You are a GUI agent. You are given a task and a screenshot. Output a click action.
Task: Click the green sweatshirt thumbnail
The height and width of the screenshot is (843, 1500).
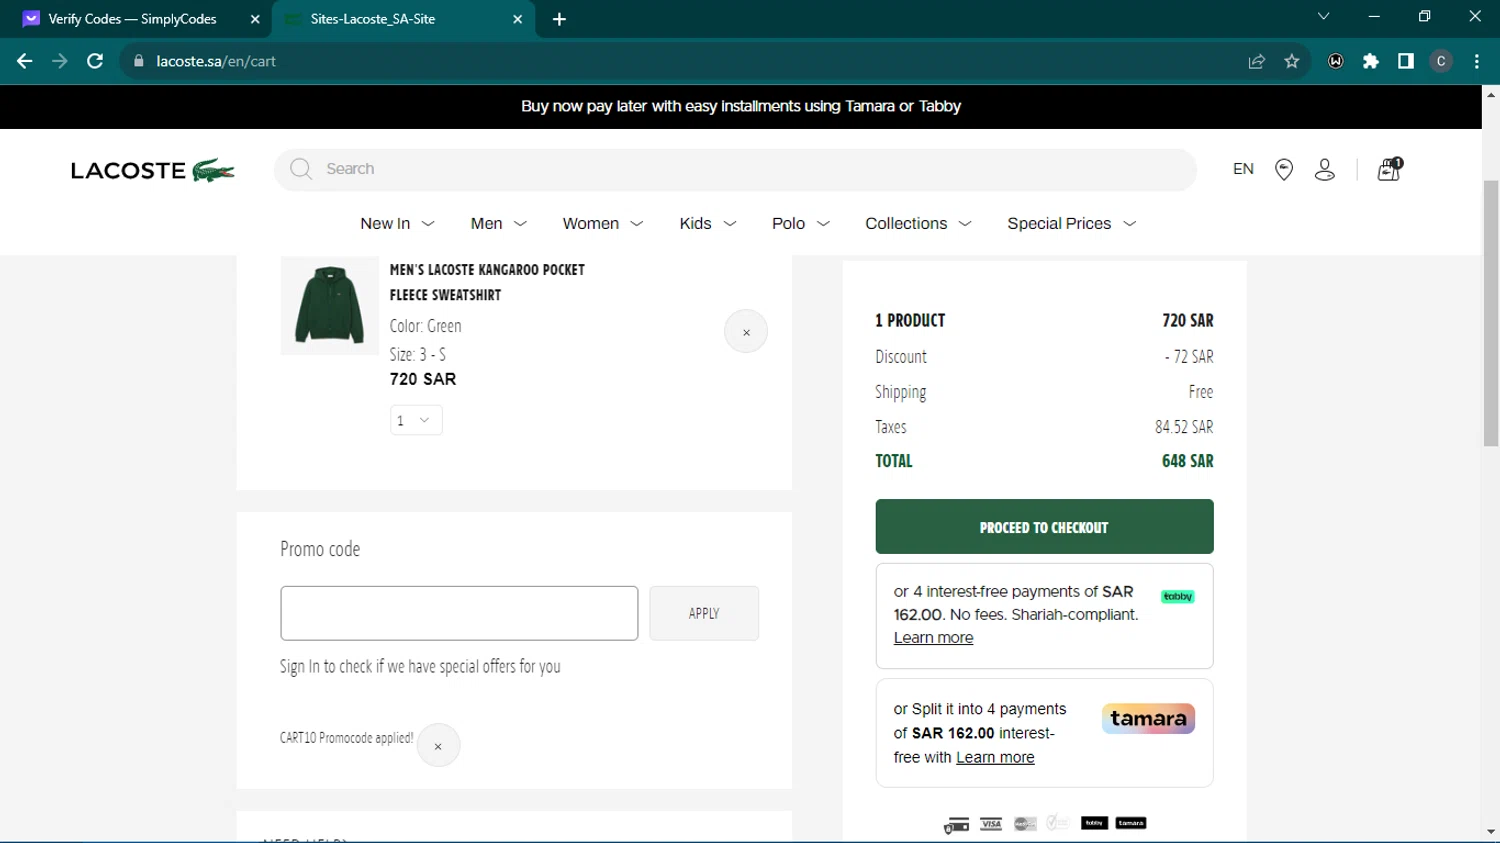(329, 306)
